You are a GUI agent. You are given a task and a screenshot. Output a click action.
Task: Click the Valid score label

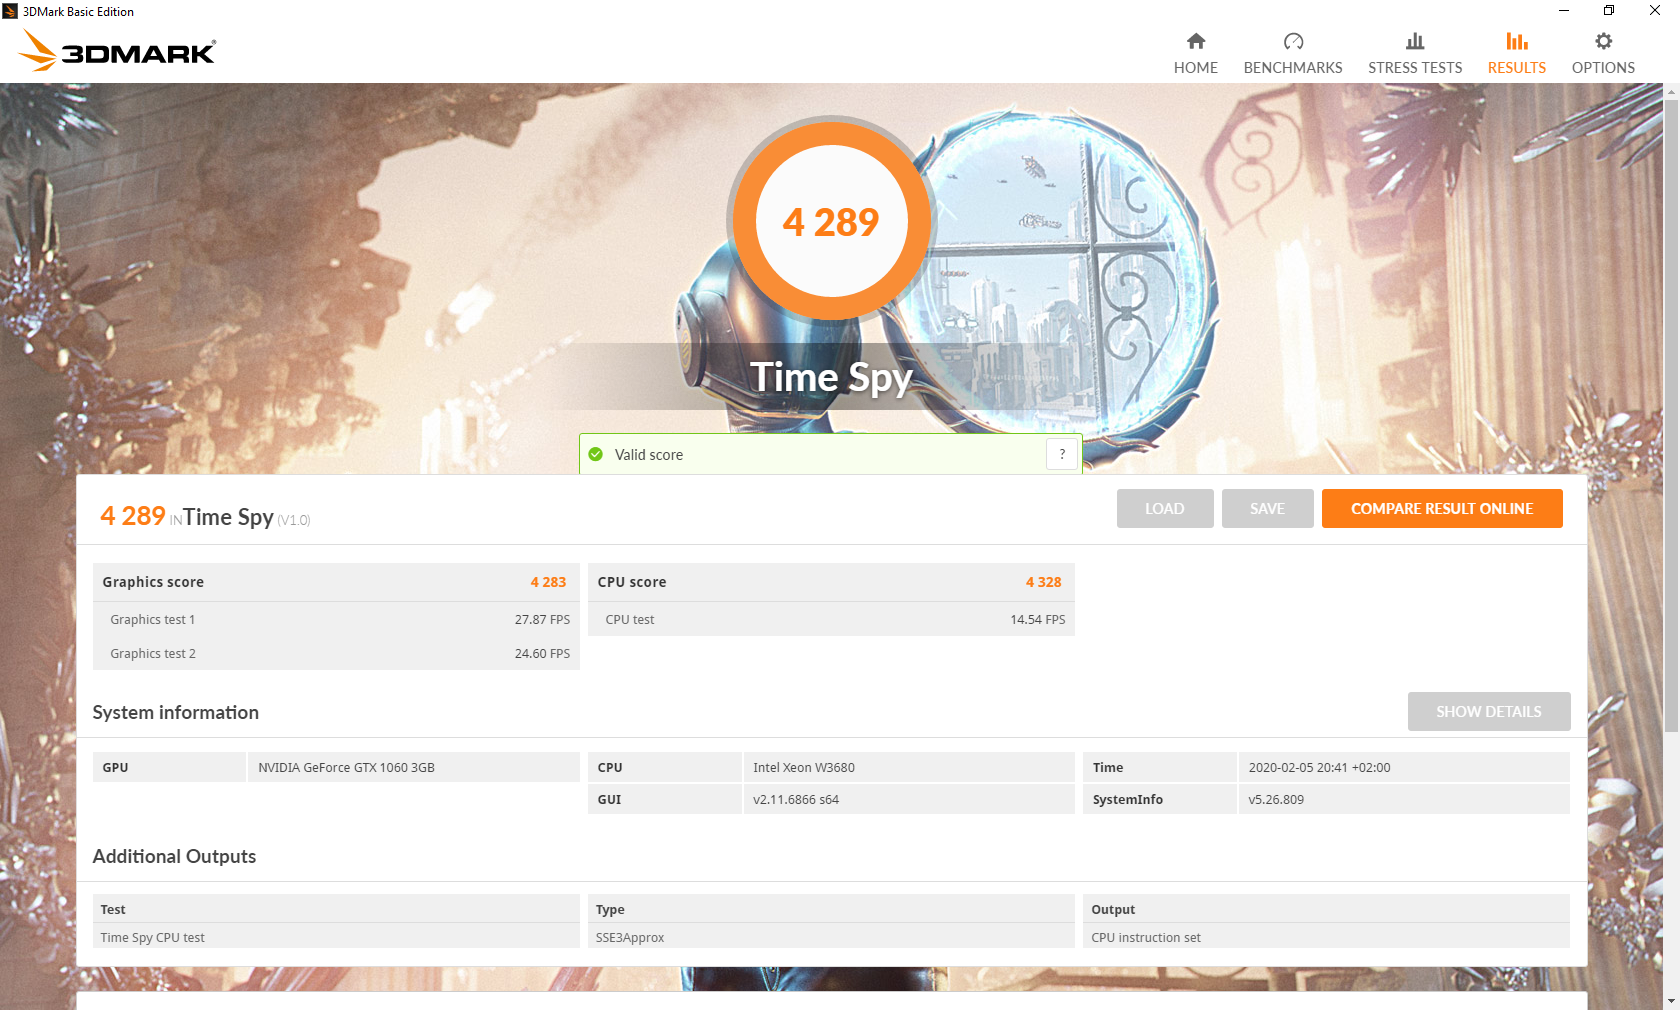tap(649, 454)
